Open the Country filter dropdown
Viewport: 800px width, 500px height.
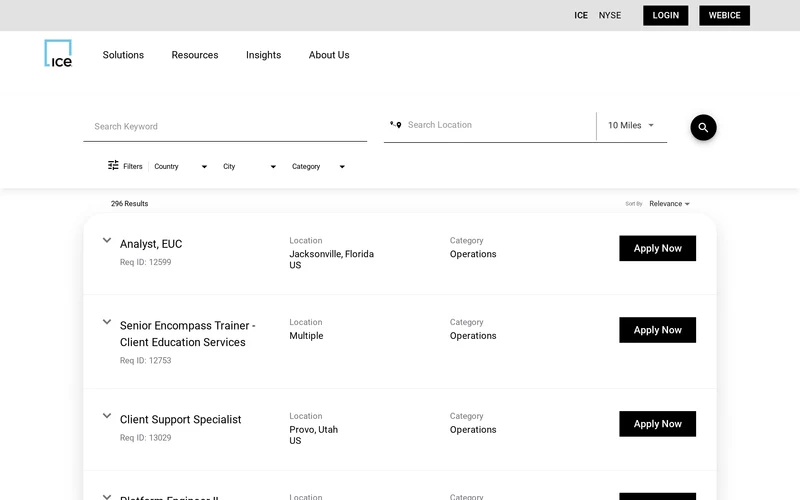(181, 166)
